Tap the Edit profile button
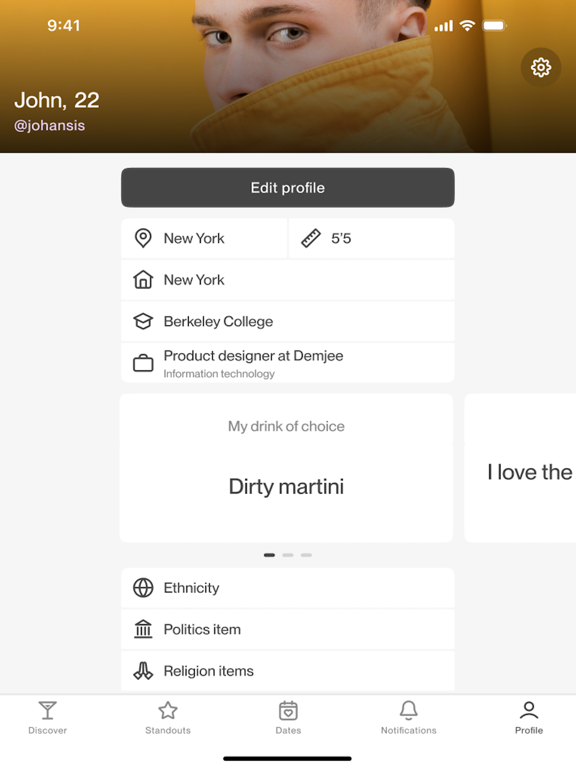The height and width of the screenshot is (768, 576). click(288, 188)
